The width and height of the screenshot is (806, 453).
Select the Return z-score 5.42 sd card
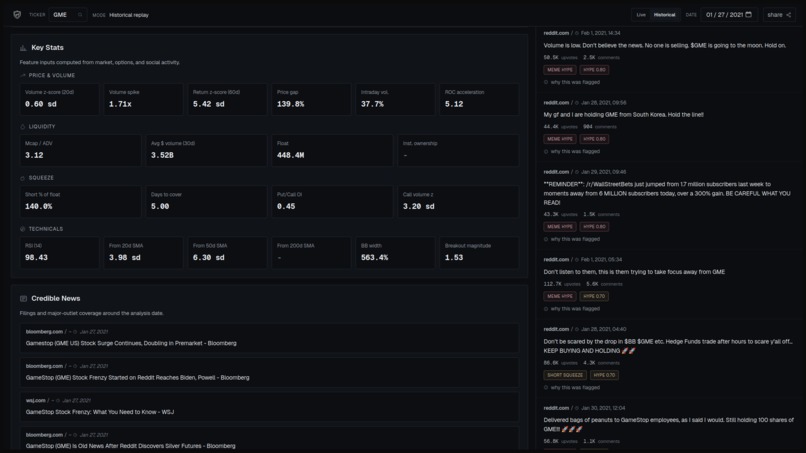pyautogui.click(x=227, y=99)
